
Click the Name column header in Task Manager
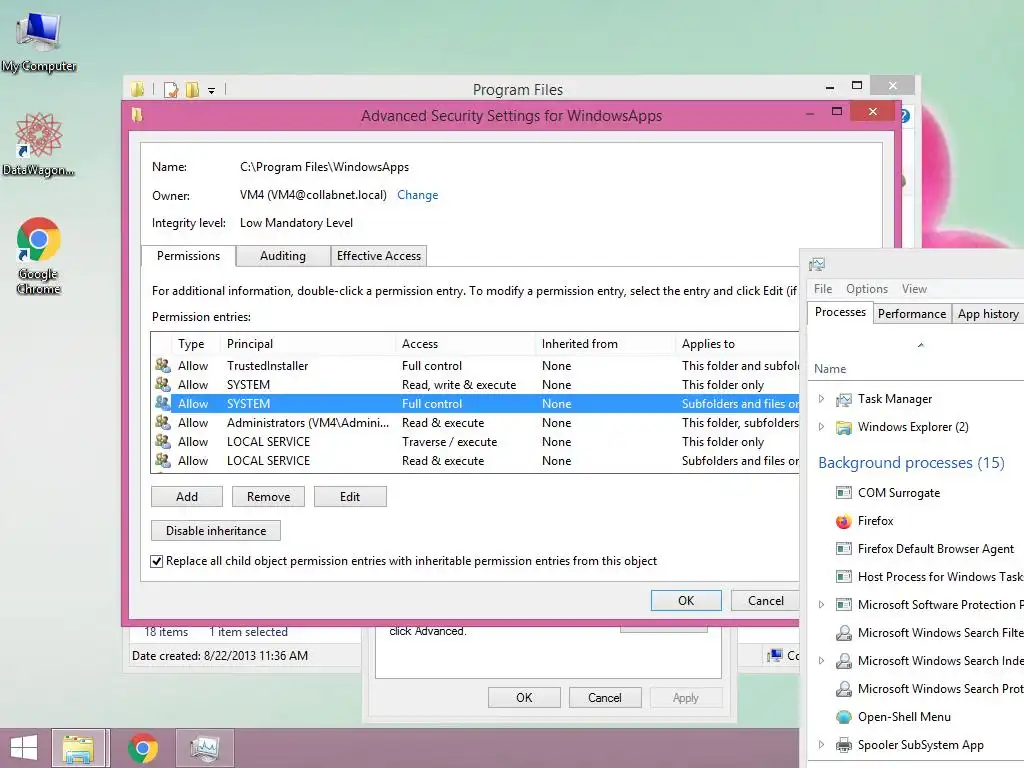830,369
